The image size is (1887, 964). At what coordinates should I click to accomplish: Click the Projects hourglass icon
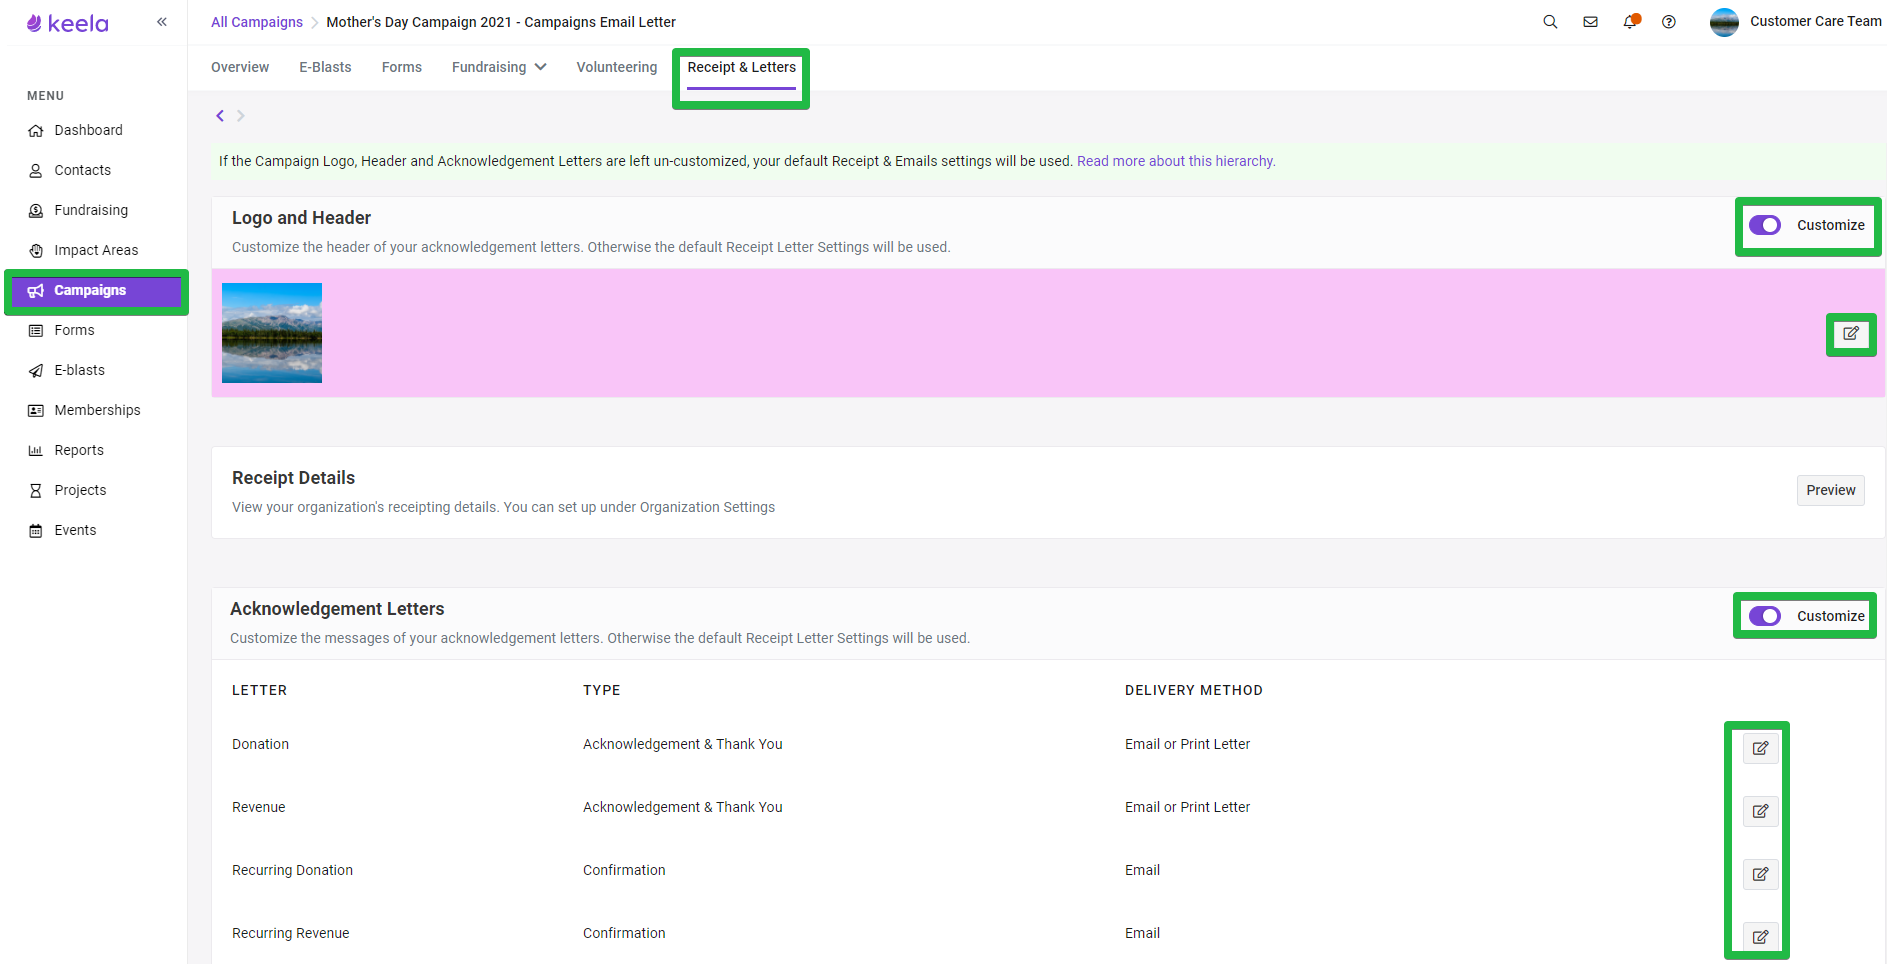click(36, 490)
